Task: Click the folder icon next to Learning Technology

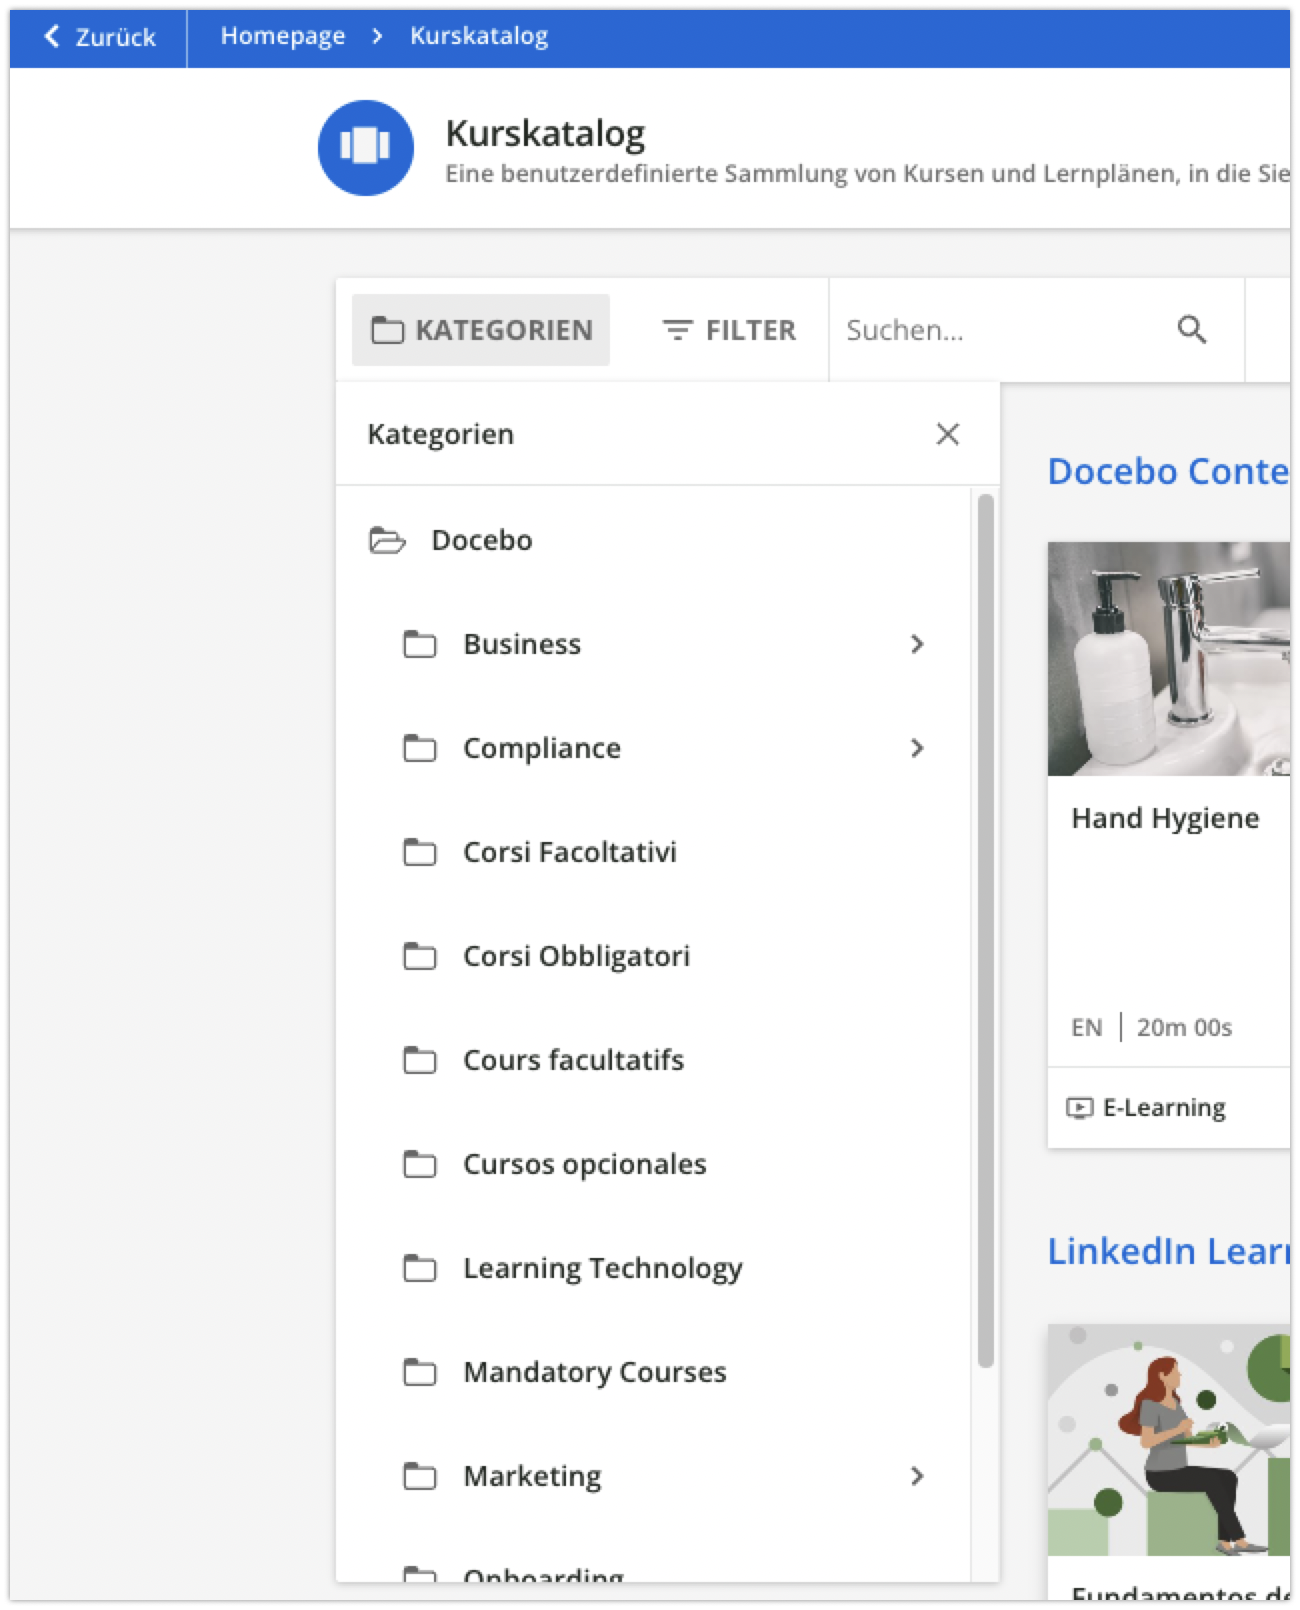Action: point(420,1269)
